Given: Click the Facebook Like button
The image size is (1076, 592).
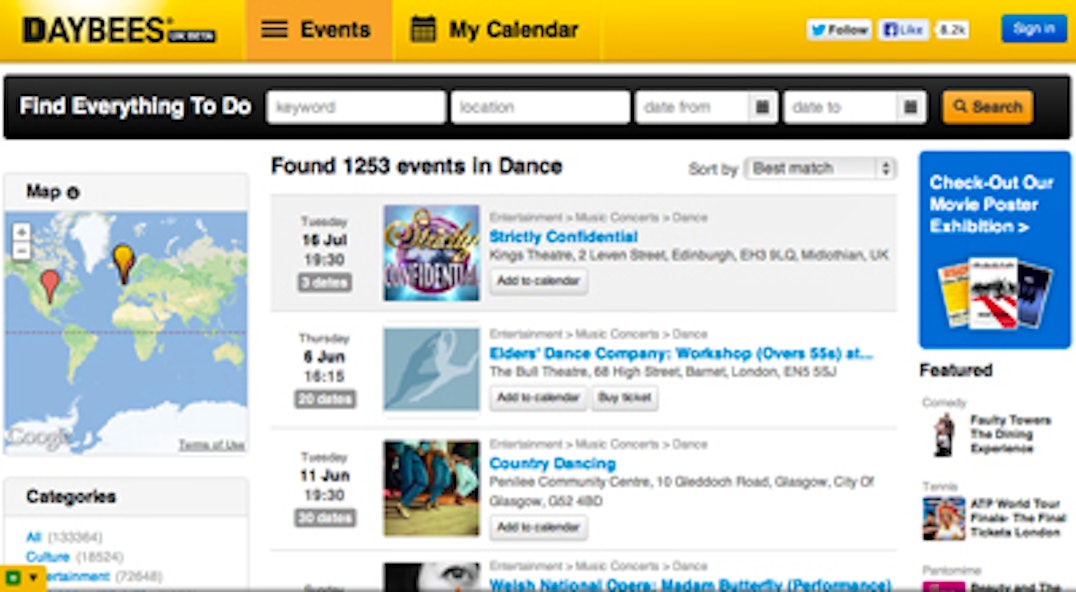Looking at the screenshot, I should click(904, 29).
